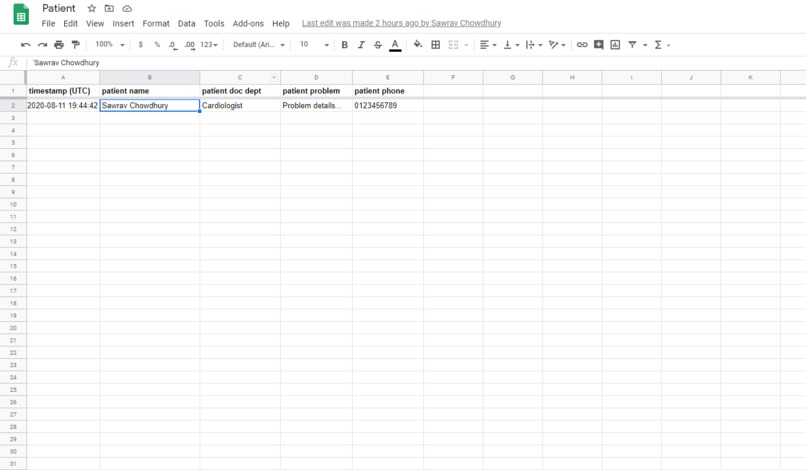Rename the Patient document title
The height and width of the screenshot is (470, 806).
[x=59, y=8]
